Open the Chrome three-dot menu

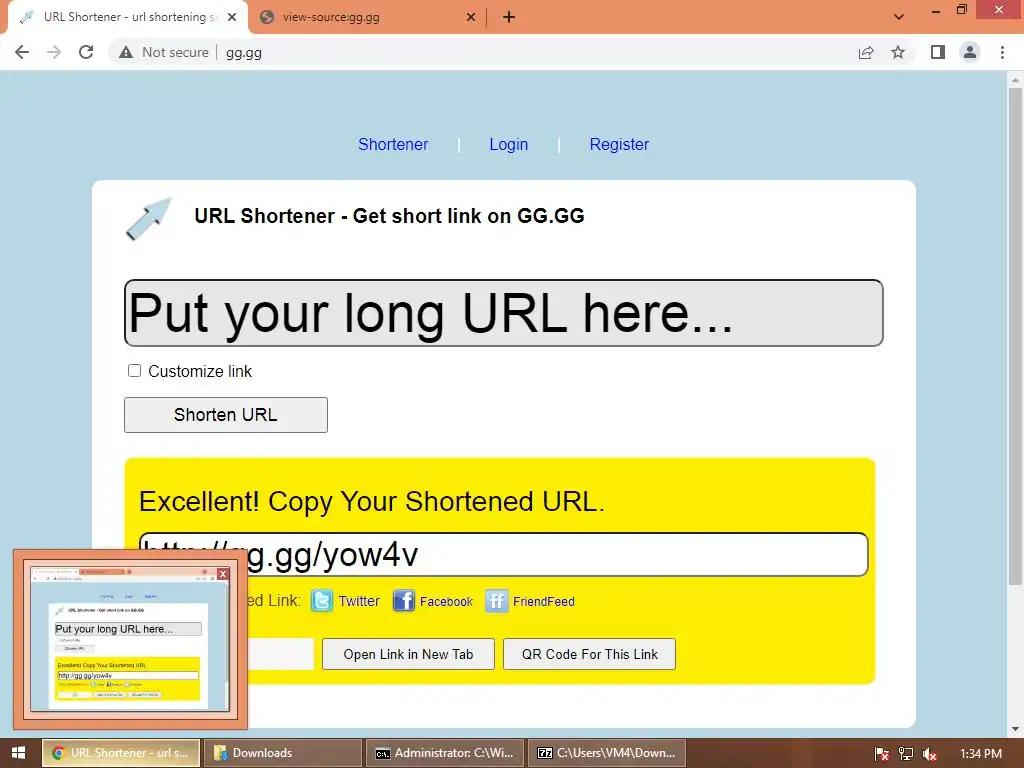[x=1002, y=52]
